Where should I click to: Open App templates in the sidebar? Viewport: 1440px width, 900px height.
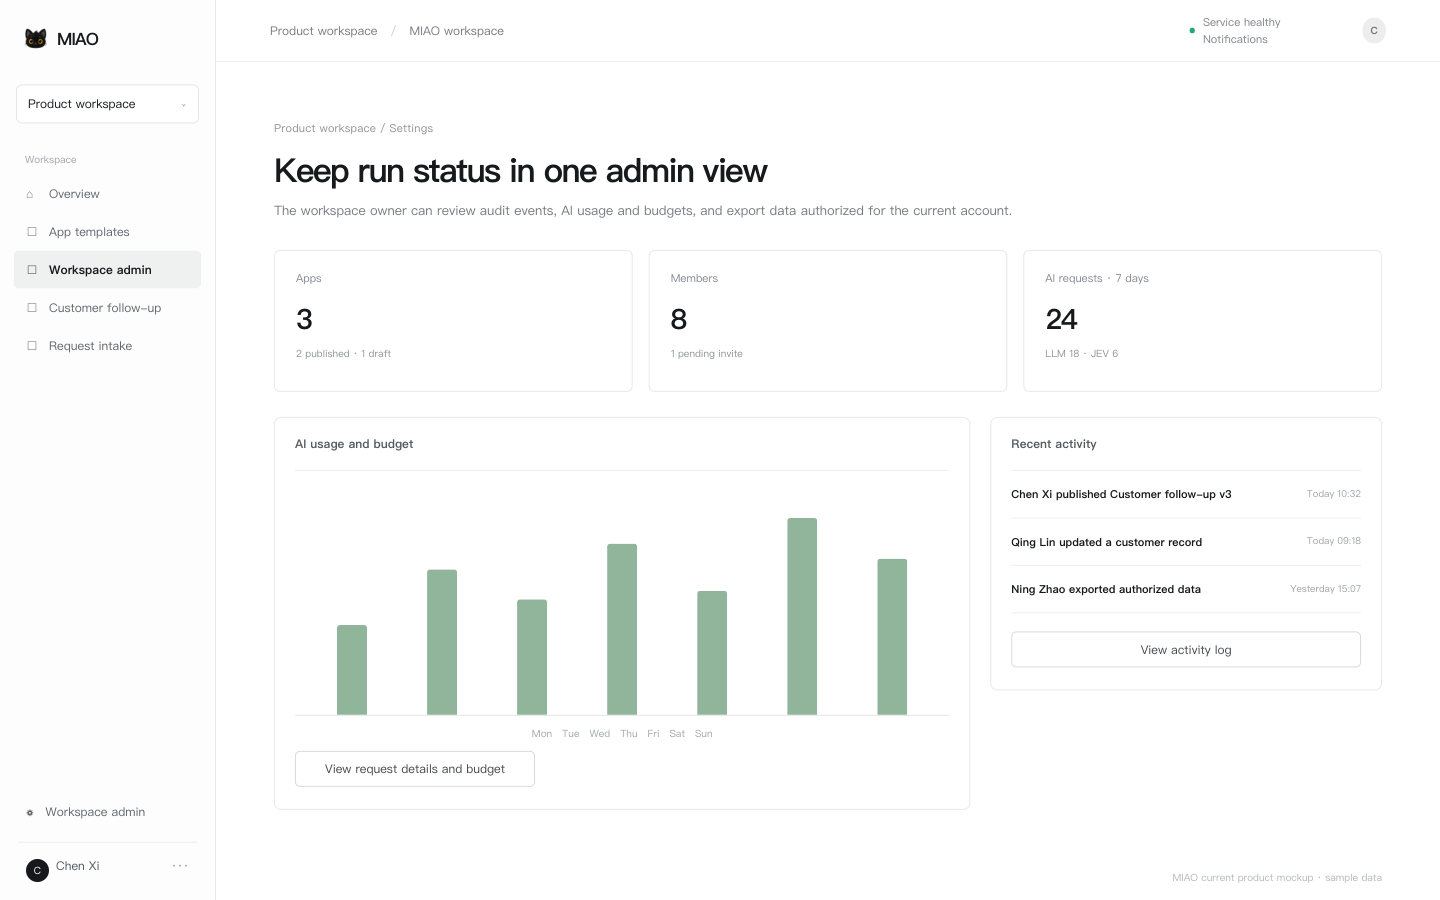coord(107,232)
